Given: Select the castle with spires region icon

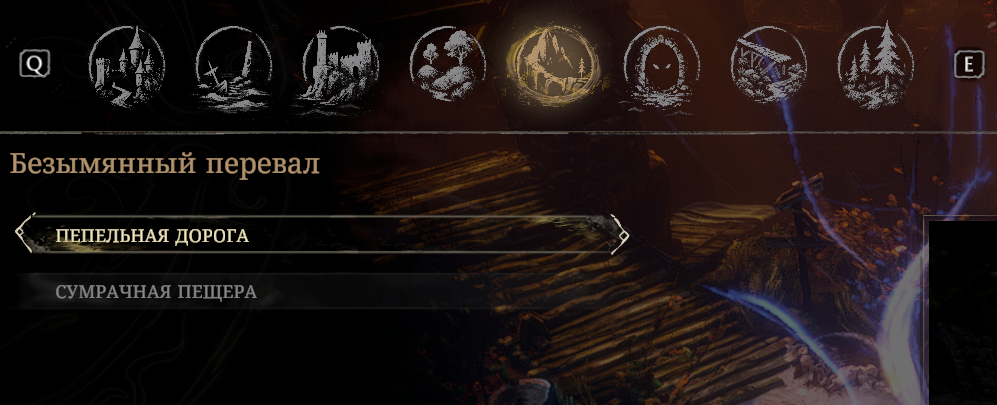Looking at the screenshot, I should pyautogui.click(x=127, y=65).
